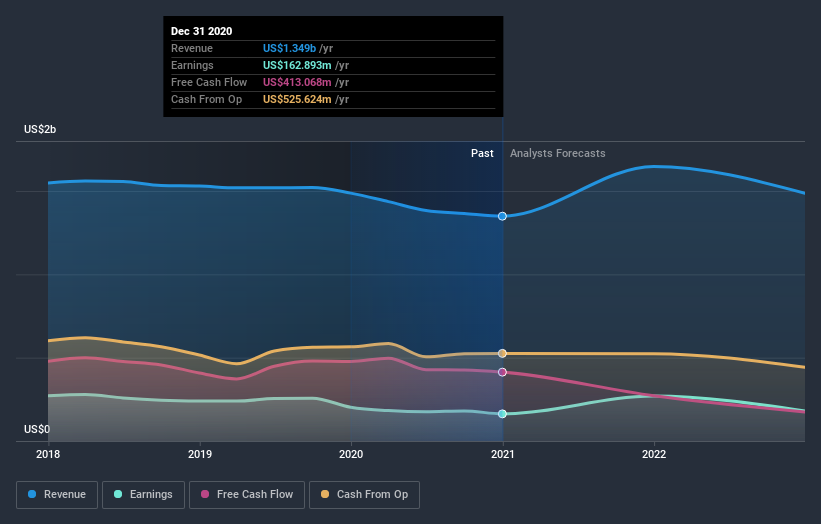Click the orange Cash From Op legend dot
This screenshot has width=821, height=524.
click(x=325, y=494)
